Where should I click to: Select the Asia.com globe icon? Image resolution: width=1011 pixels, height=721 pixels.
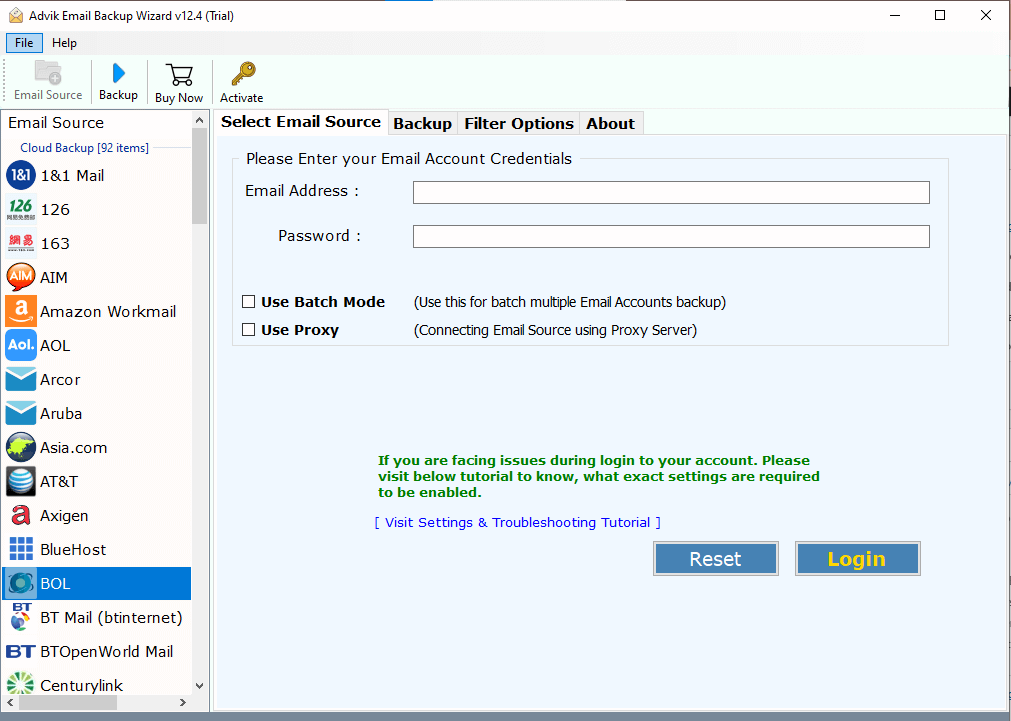[21, 448]
